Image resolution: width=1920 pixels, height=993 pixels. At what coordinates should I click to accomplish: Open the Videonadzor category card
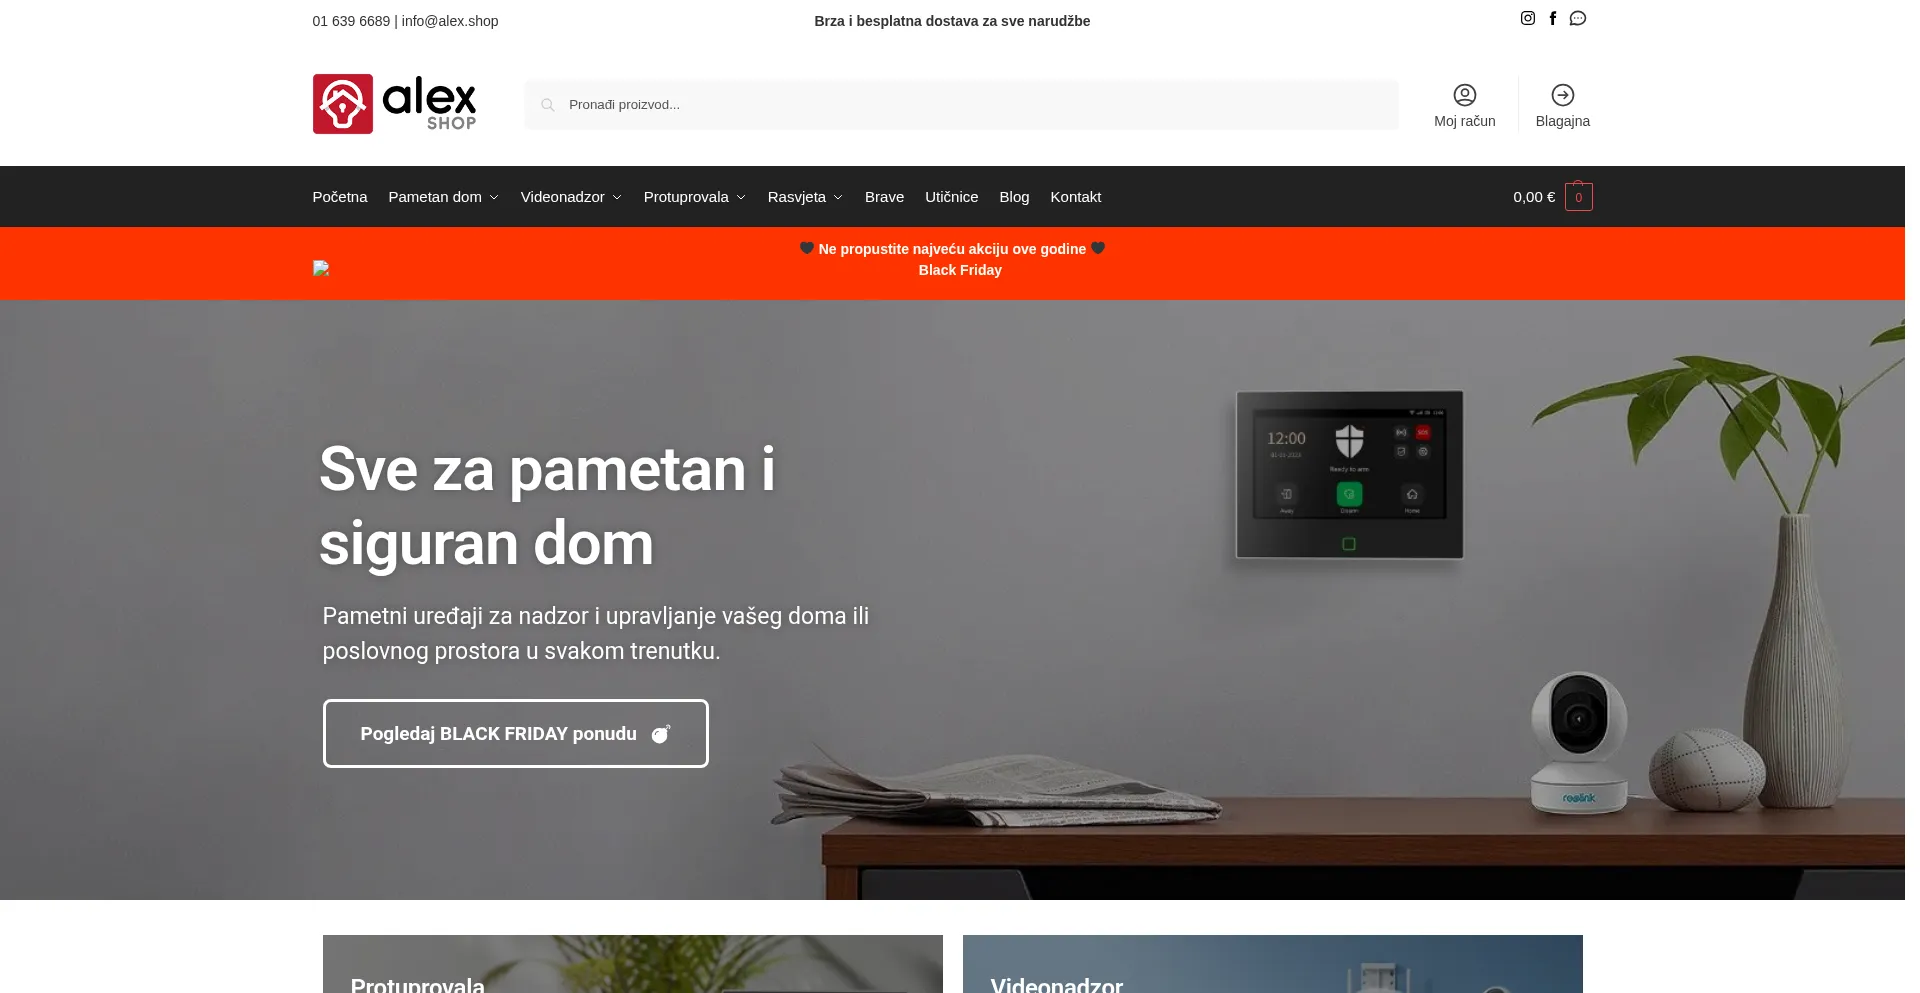[x=1272, y=965]
